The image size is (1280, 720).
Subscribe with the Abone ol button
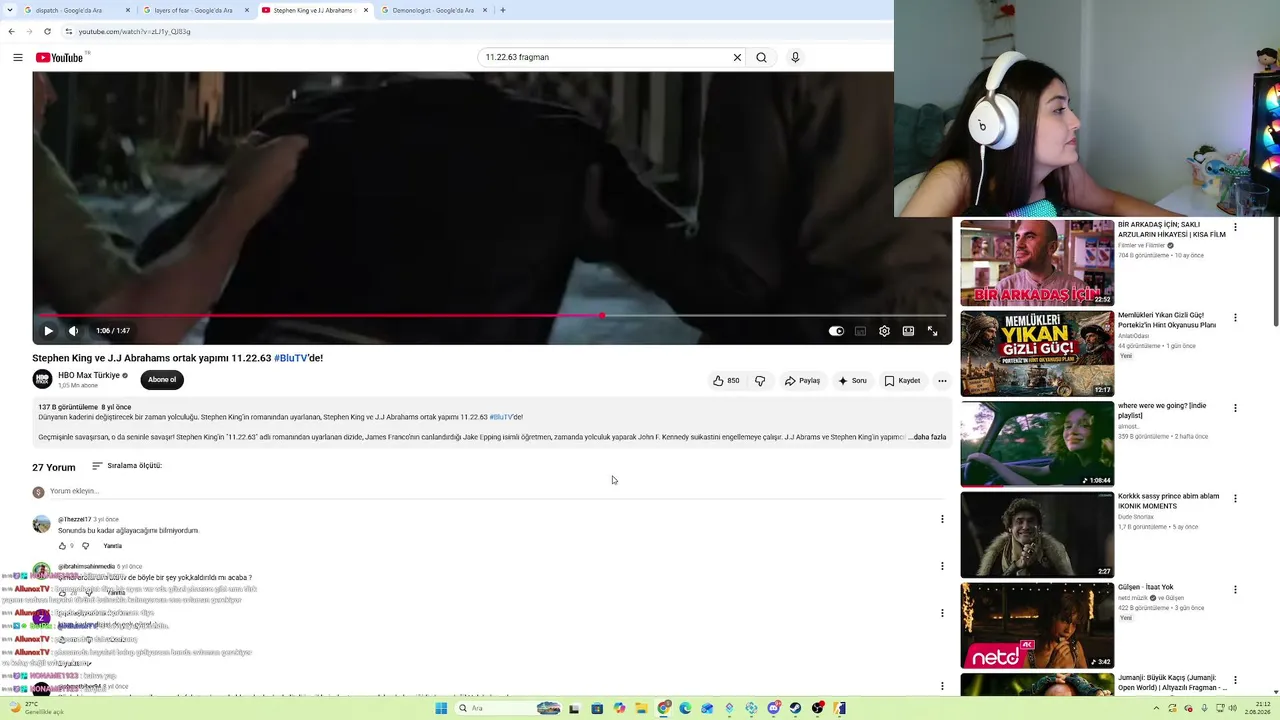pos(162,380)
